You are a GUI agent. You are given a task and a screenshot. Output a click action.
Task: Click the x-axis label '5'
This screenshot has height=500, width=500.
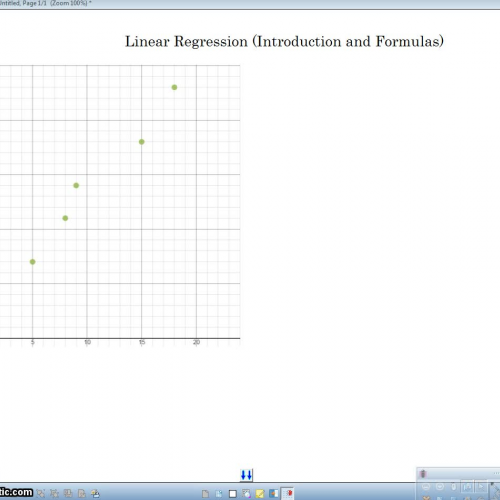click(x=33, y=342)
